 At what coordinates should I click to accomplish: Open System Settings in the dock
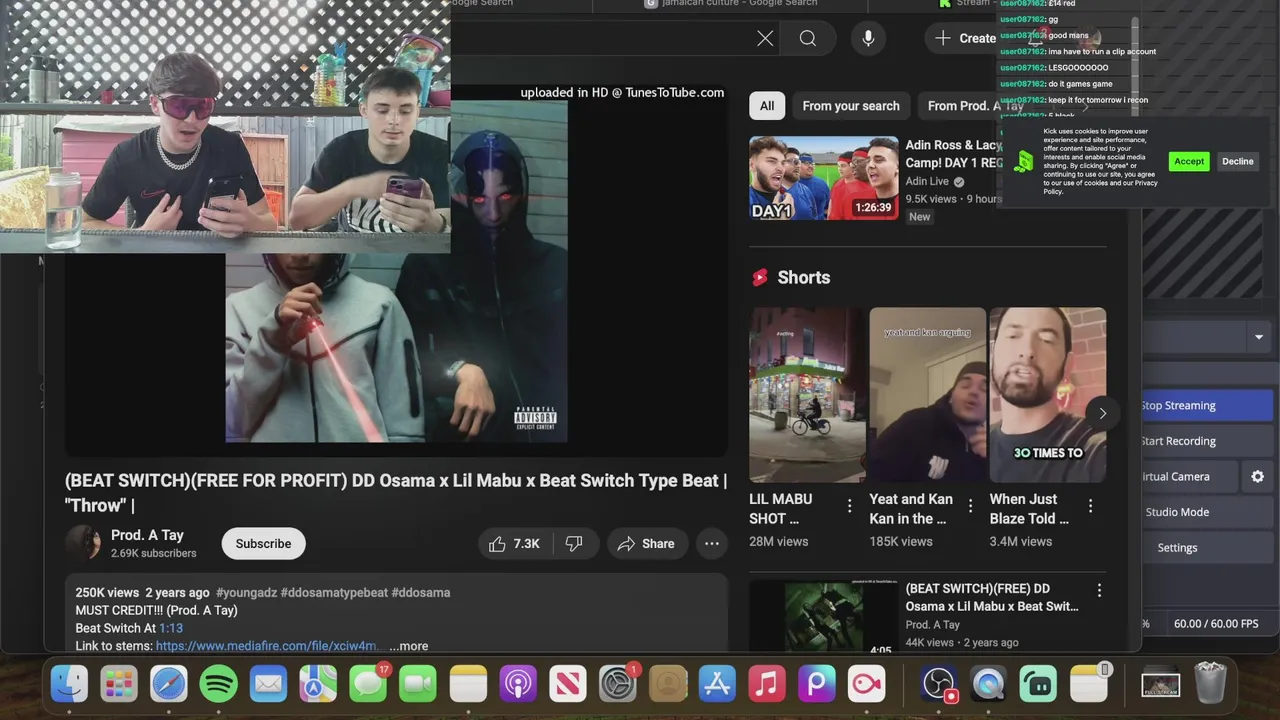coord(618,684)
